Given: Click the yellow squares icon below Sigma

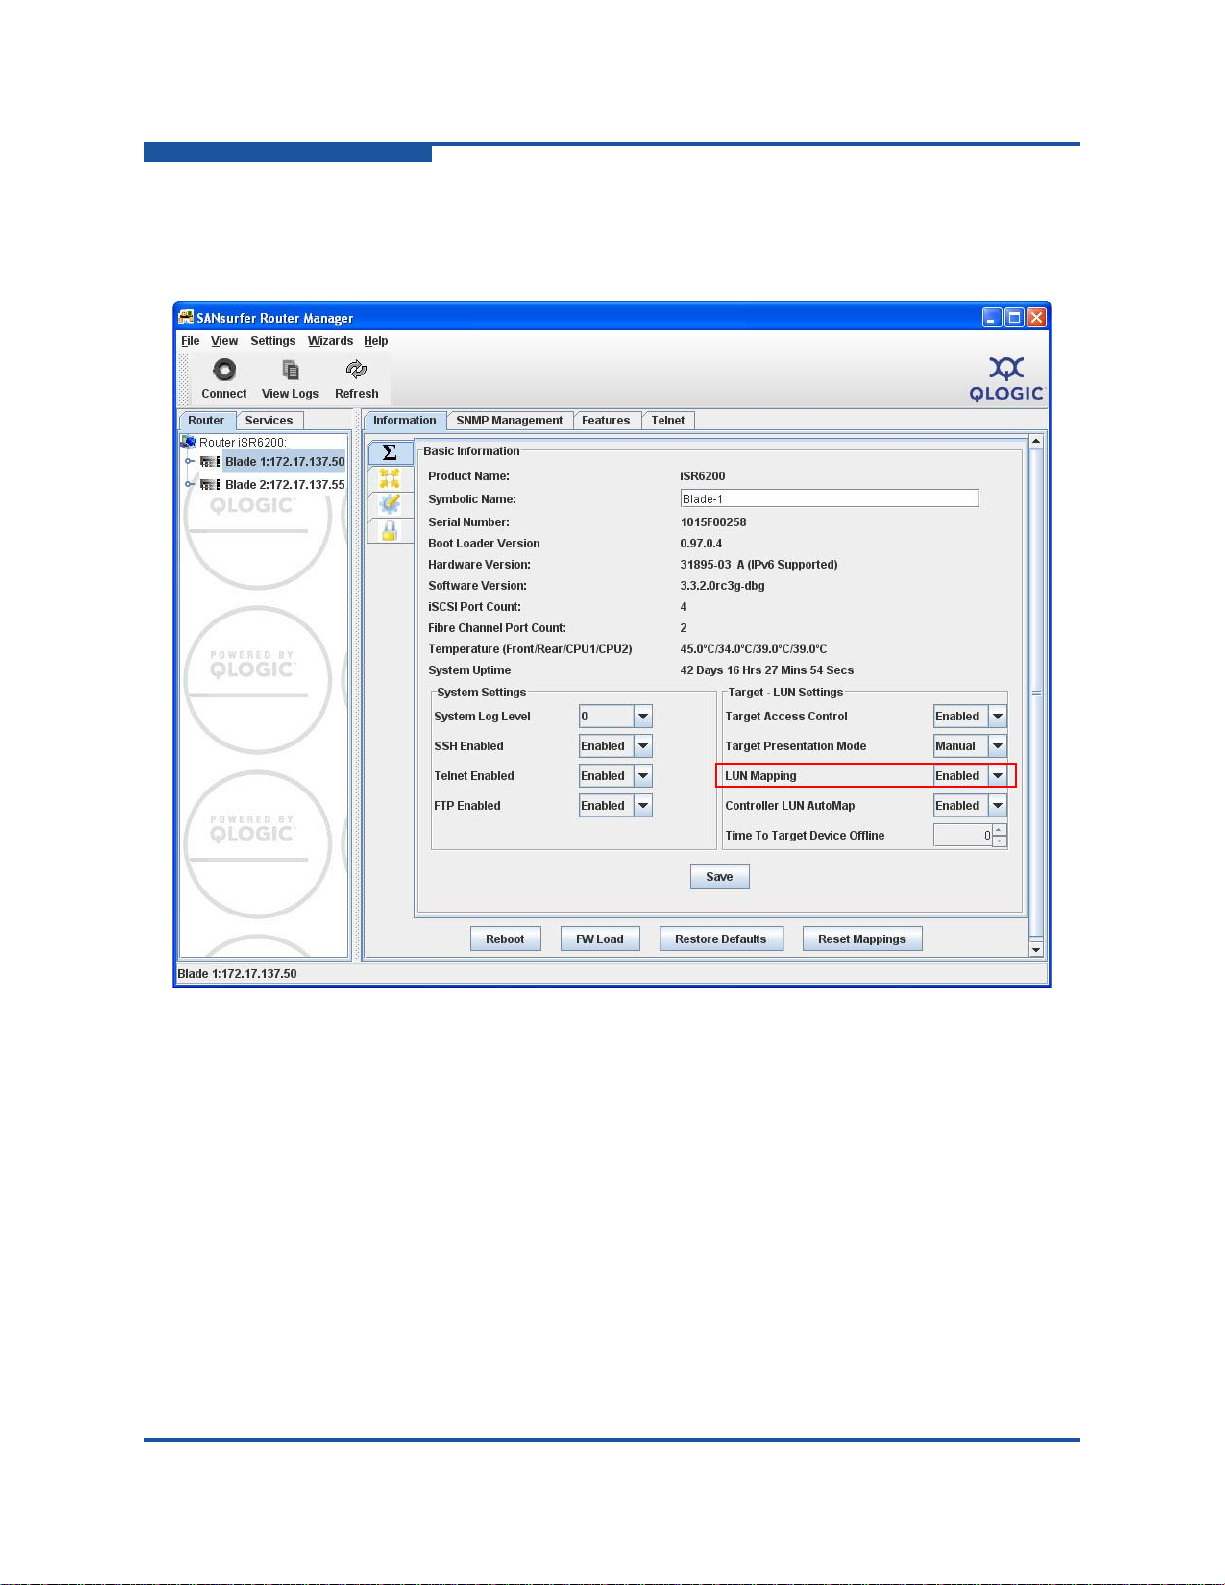Looking at the screenshot, I should [390, 479].
